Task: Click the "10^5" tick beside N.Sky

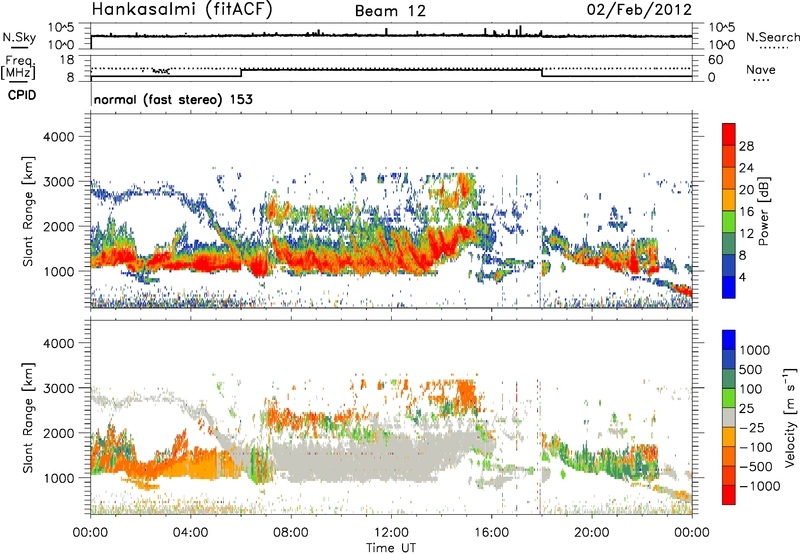Action: 61,28
